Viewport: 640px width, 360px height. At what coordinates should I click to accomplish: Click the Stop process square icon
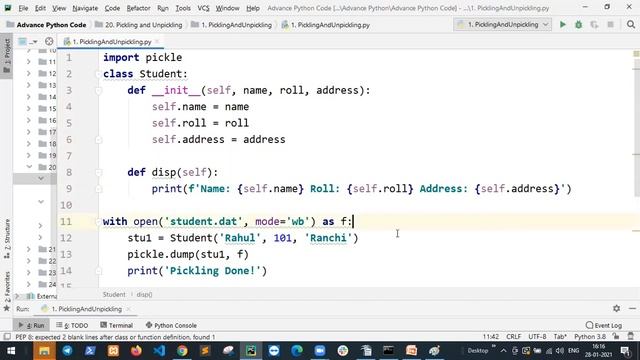611,24
